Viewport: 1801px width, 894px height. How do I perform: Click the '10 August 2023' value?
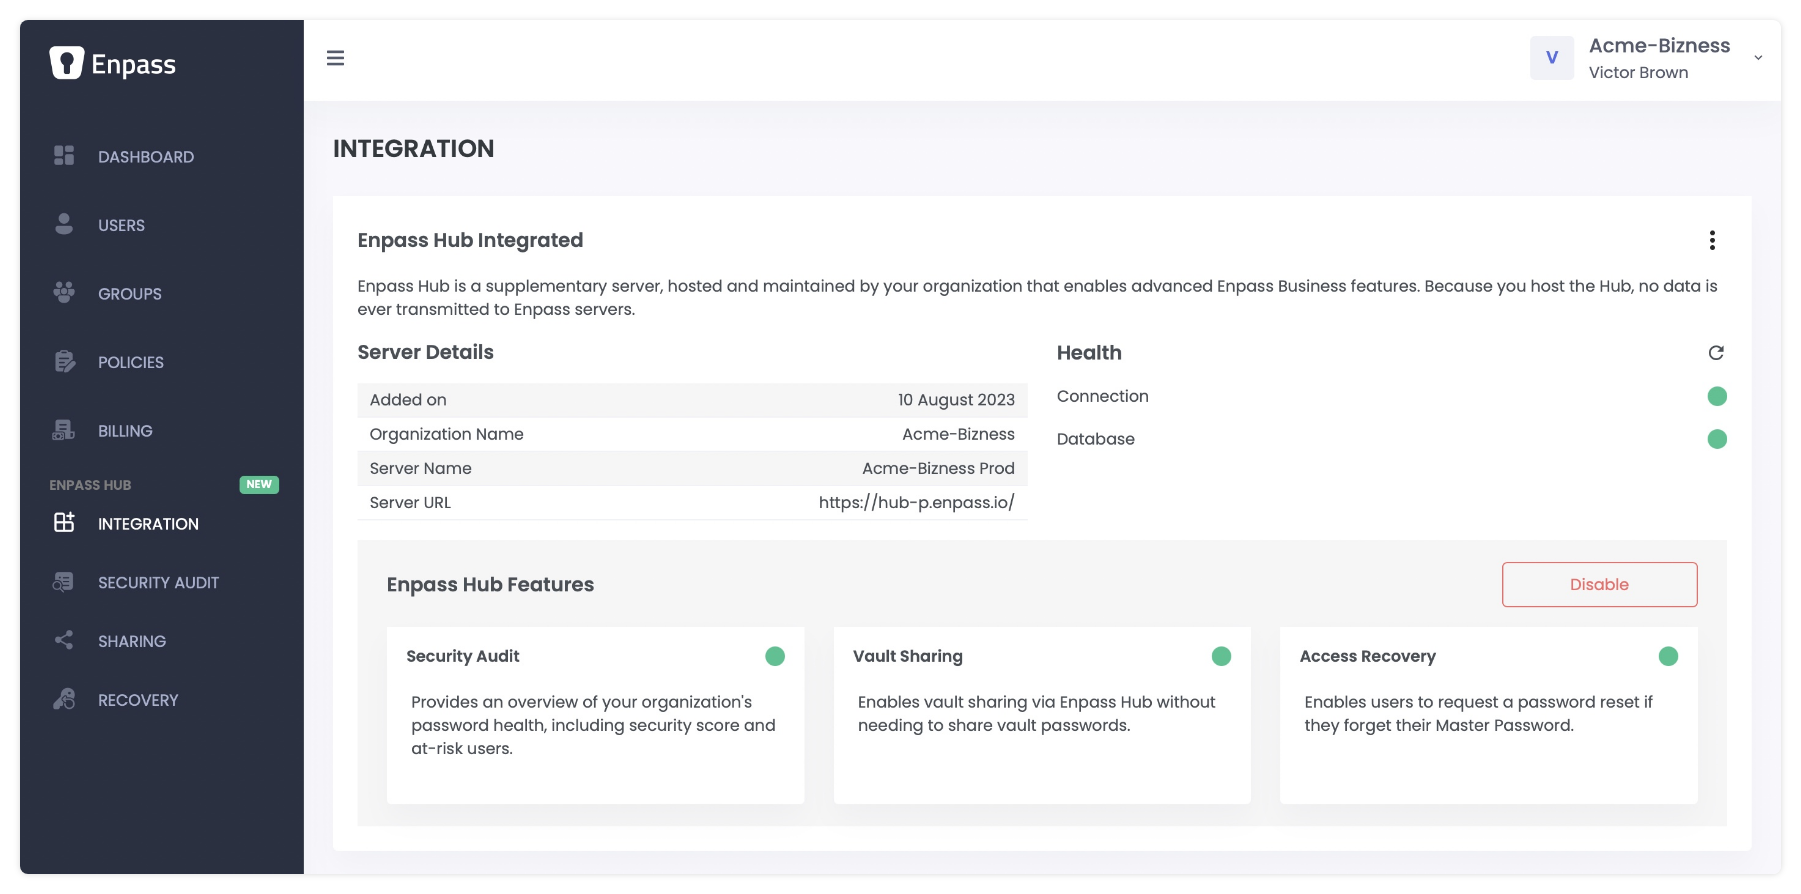point(956,400)
